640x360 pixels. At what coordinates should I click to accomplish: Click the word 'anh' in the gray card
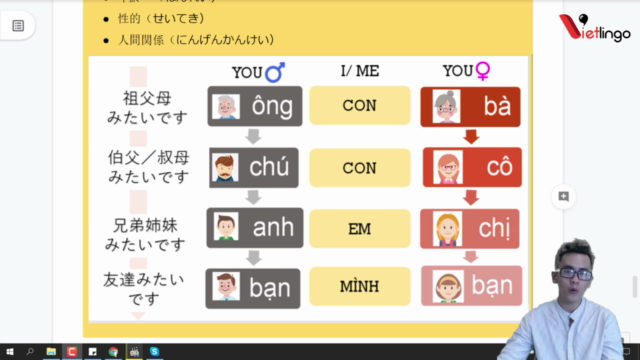[273, 227]
